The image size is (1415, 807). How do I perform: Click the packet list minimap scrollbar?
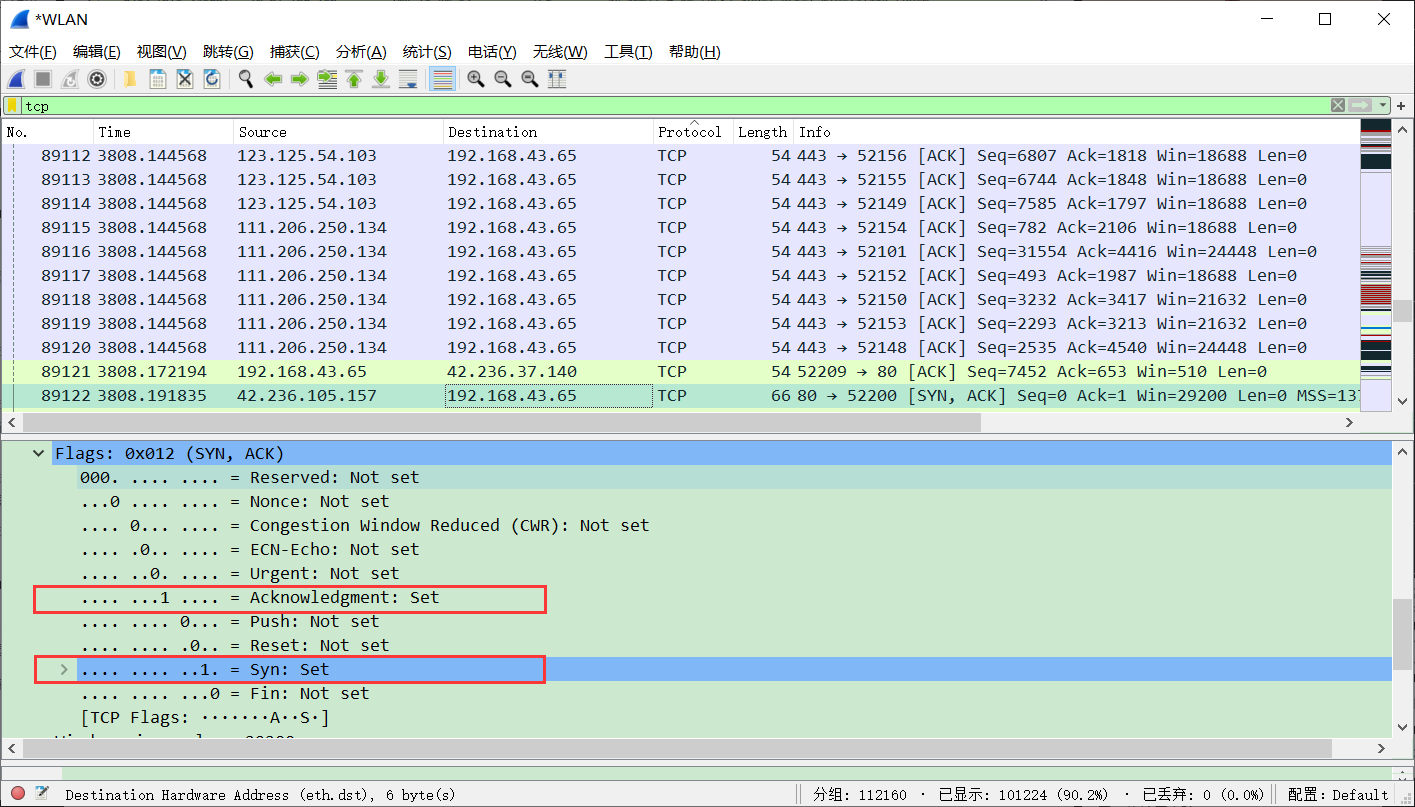pyautogui.click(x=1376, y=265)
